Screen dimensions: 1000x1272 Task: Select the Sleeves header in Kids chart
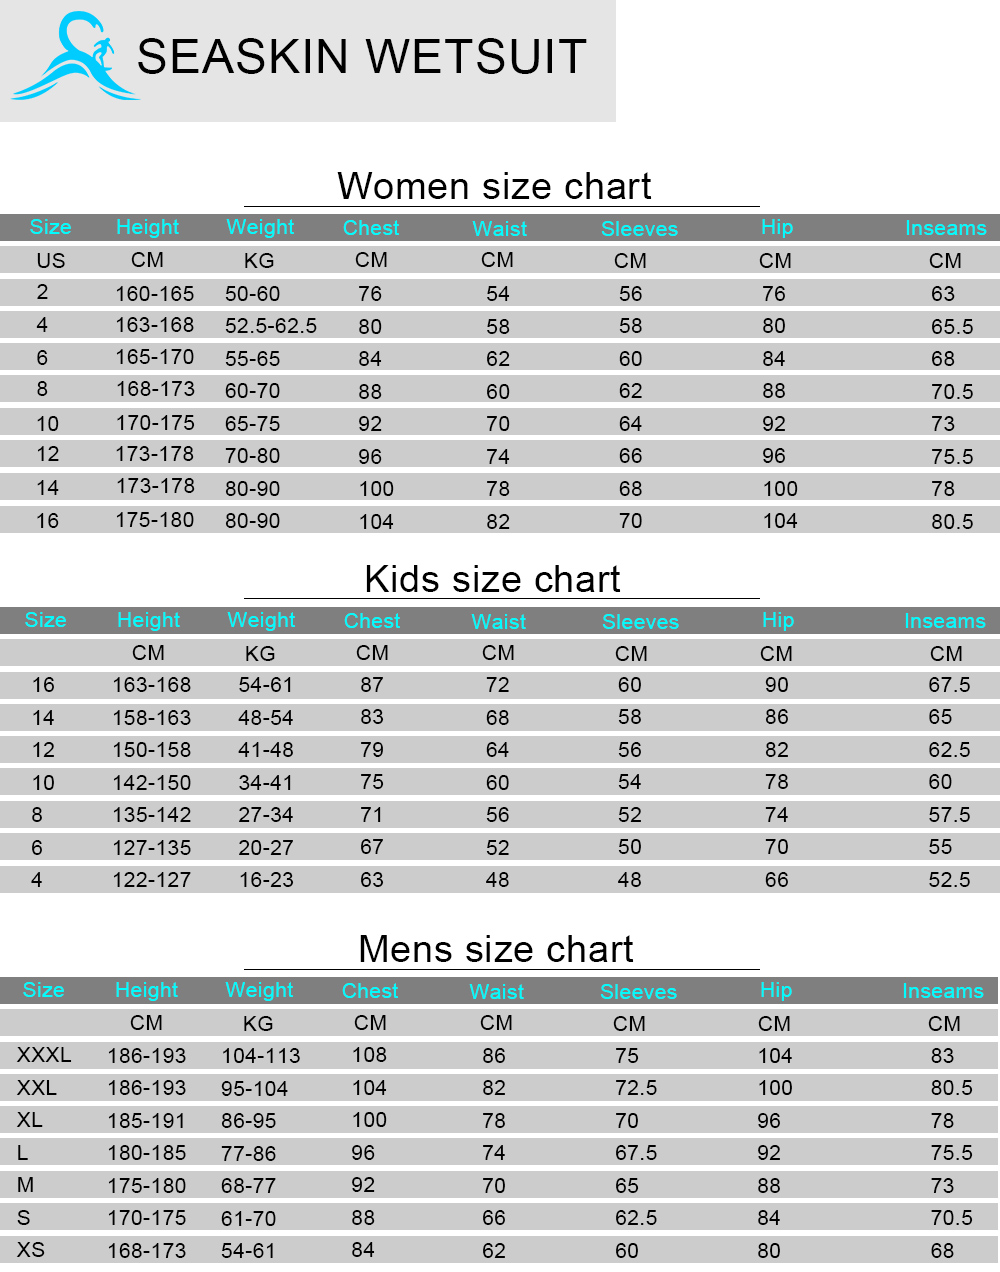[x=640, y=621]
